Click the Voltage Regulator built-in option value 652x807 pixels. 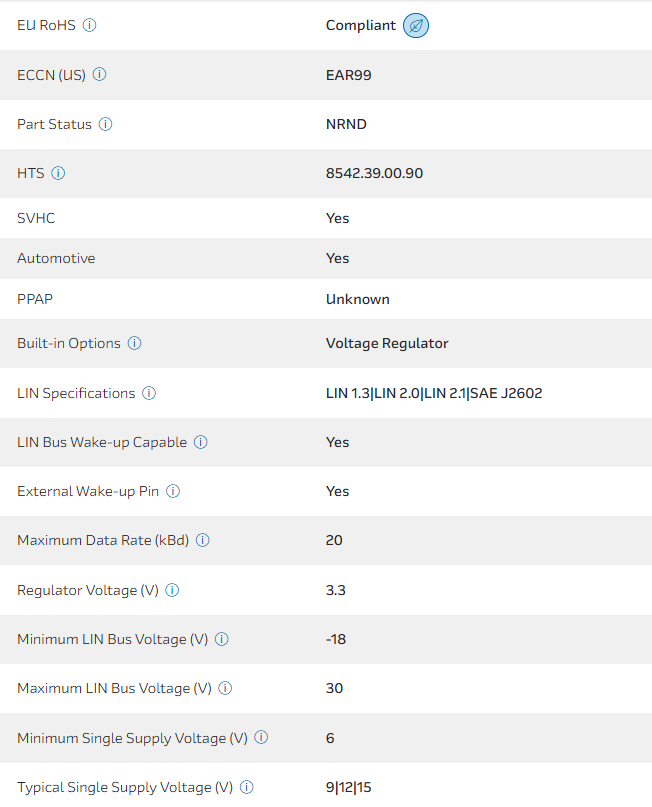pos(387,344)
